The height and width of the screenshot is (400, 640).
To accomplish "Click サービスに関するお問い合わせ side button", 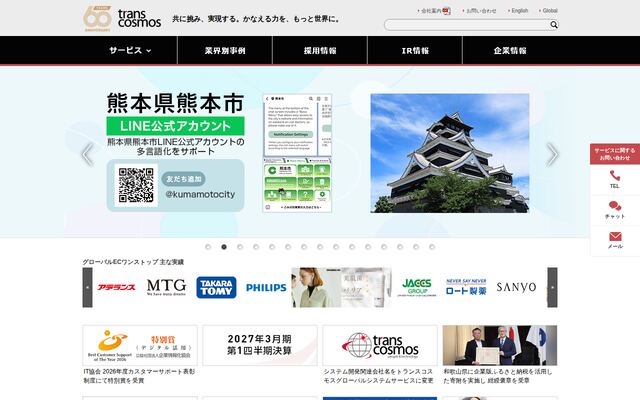I will point(615,154).
